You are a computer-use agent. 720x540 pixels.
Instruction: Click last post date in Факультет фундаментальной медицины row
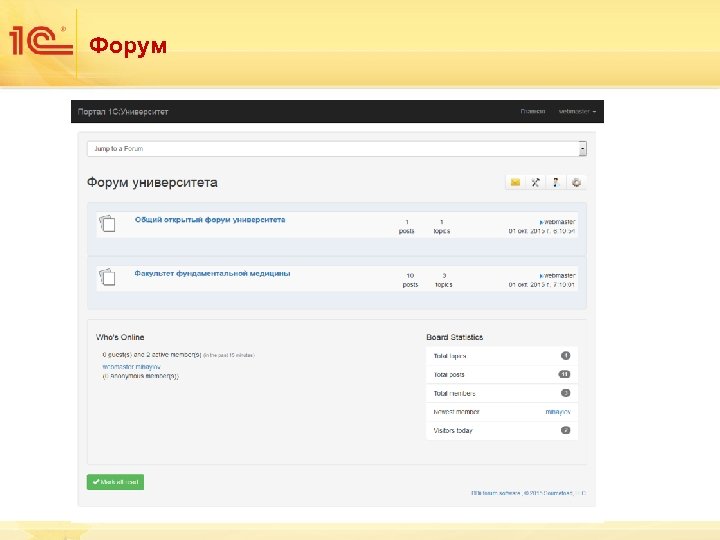pos(541,285)
